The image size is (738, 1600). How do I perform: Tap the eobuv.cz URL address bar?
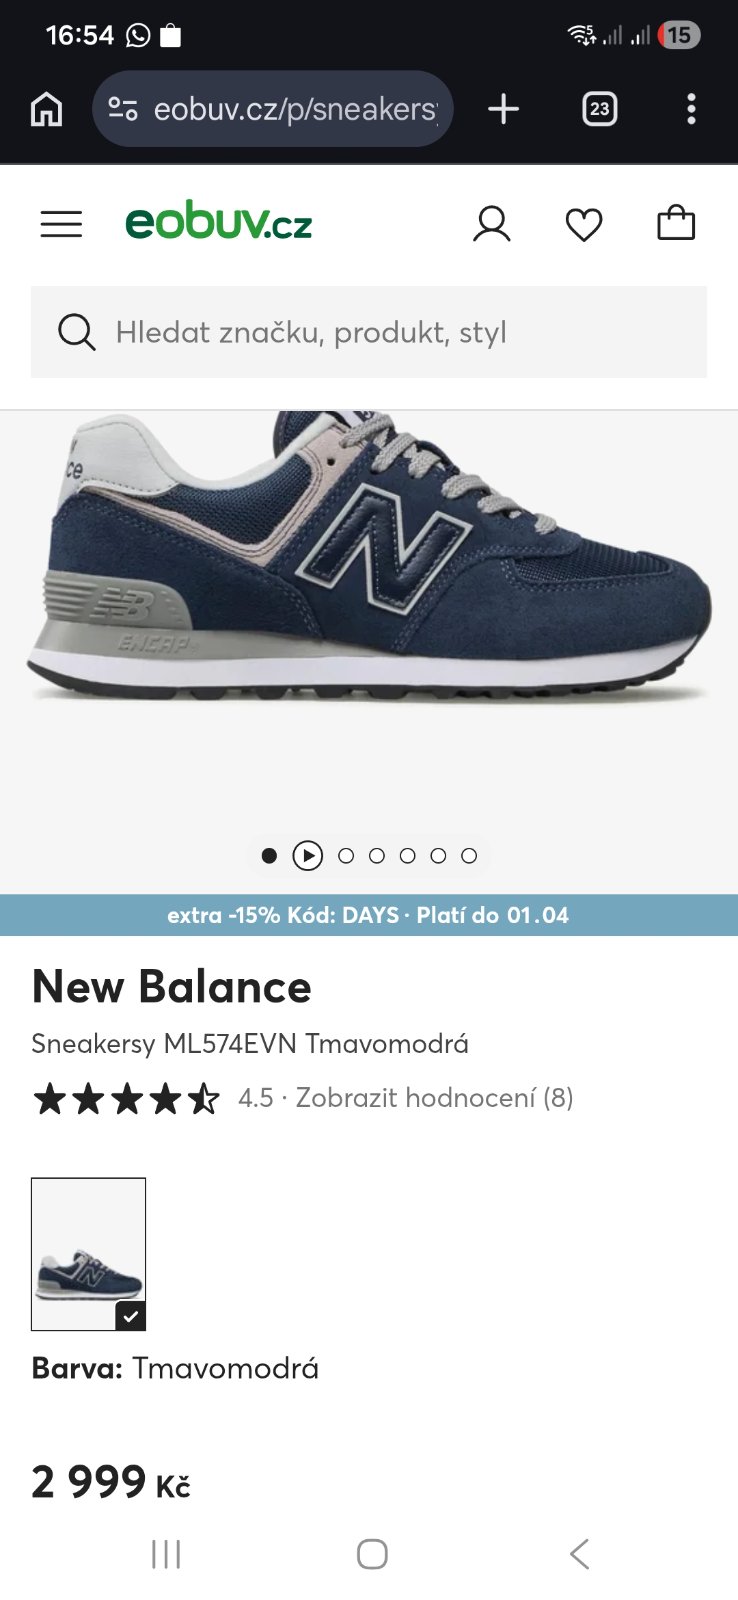click(x=295, y=109)
